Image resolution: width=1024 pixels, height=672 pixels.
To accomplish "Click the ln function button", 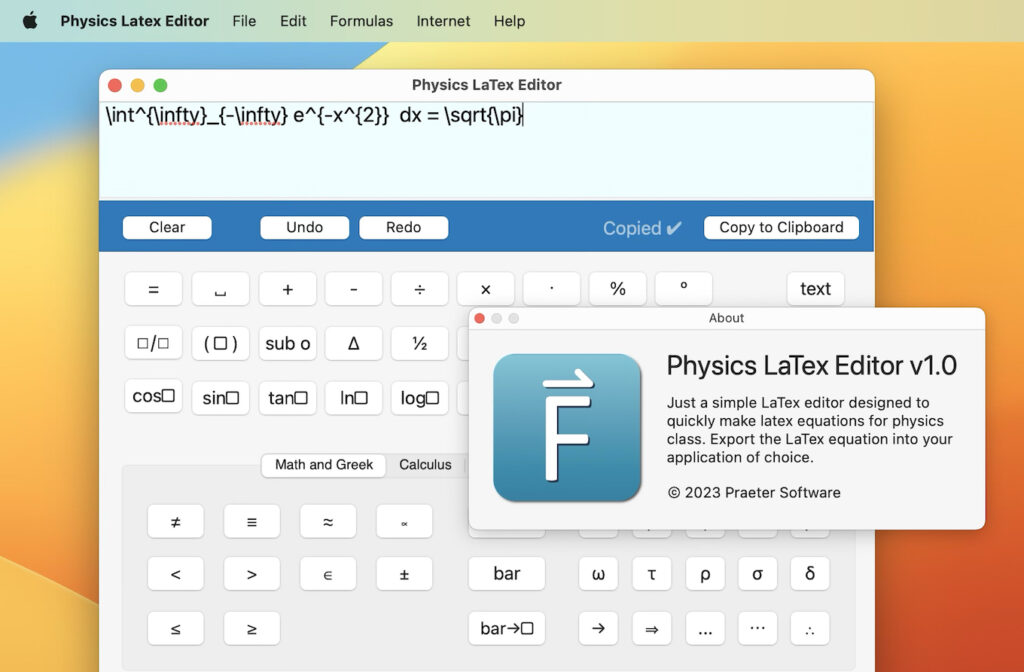I will pos(353,398).
